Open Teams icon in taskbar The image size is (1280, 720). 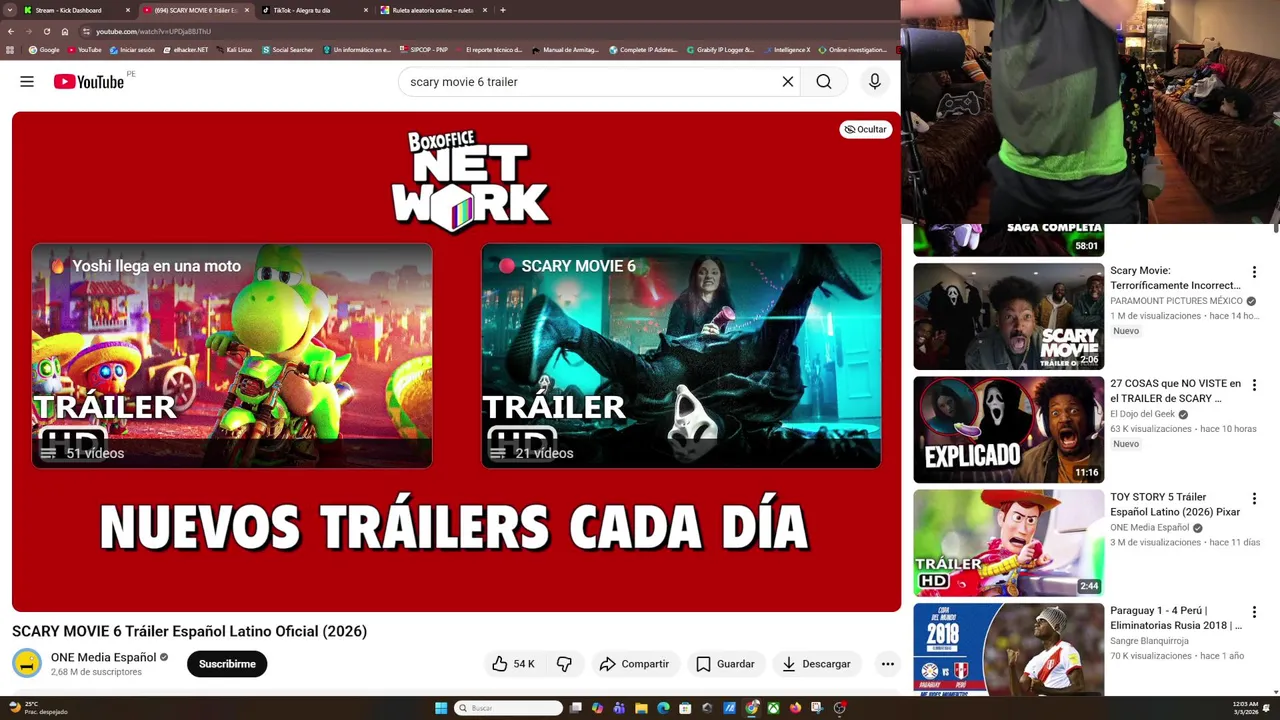coord(619,708)
